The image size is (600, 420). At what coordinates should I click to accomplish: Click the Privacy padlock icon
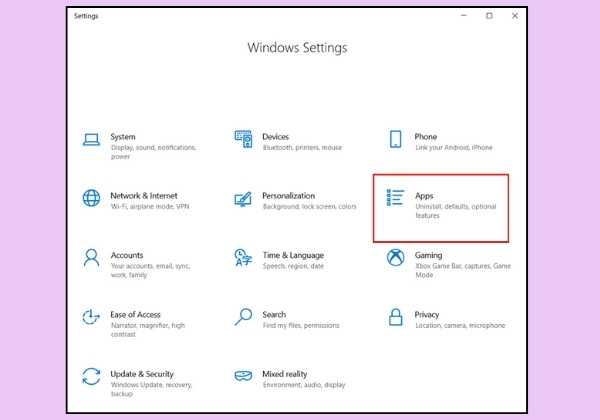[x=395, y=317]
